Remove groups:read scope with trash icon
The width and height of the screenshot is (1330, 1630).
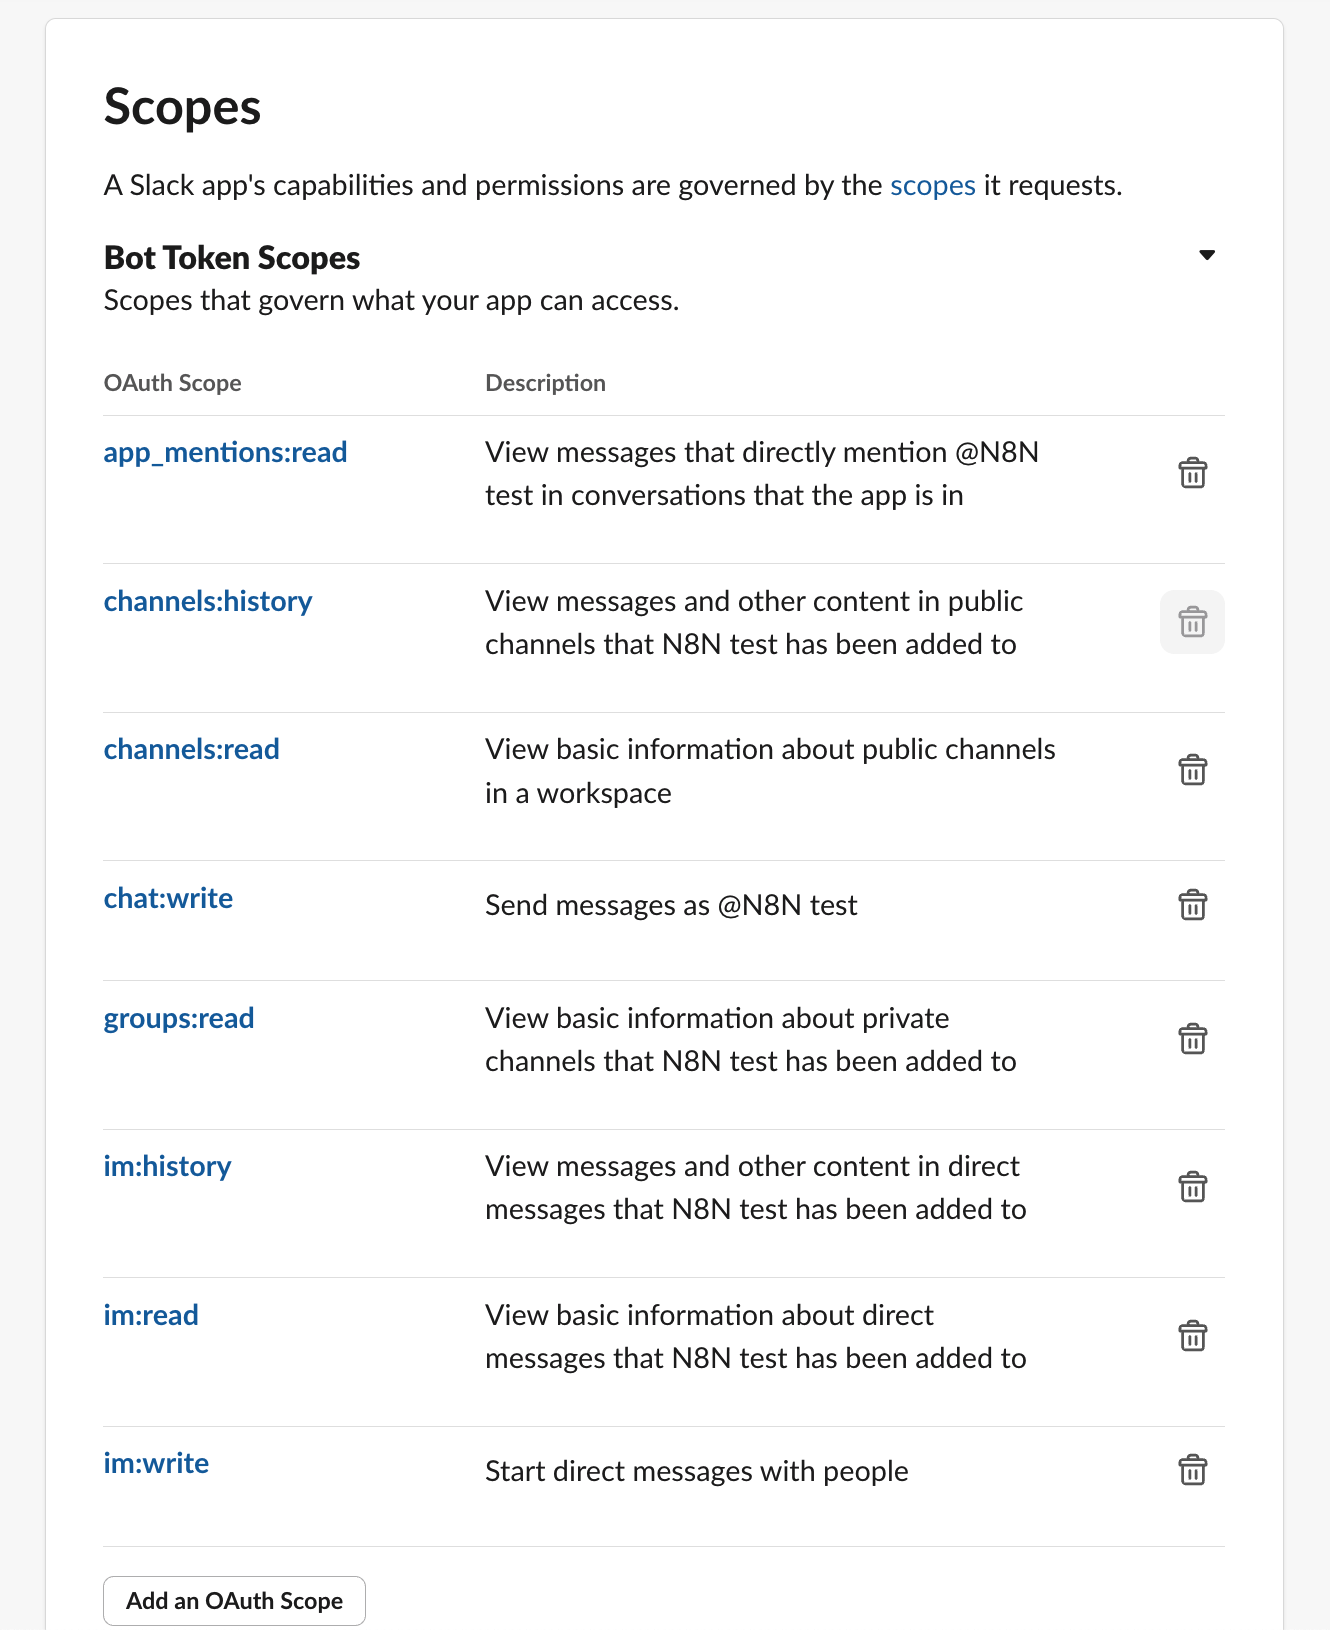pyautogui.click(x=1192, y=1039)
